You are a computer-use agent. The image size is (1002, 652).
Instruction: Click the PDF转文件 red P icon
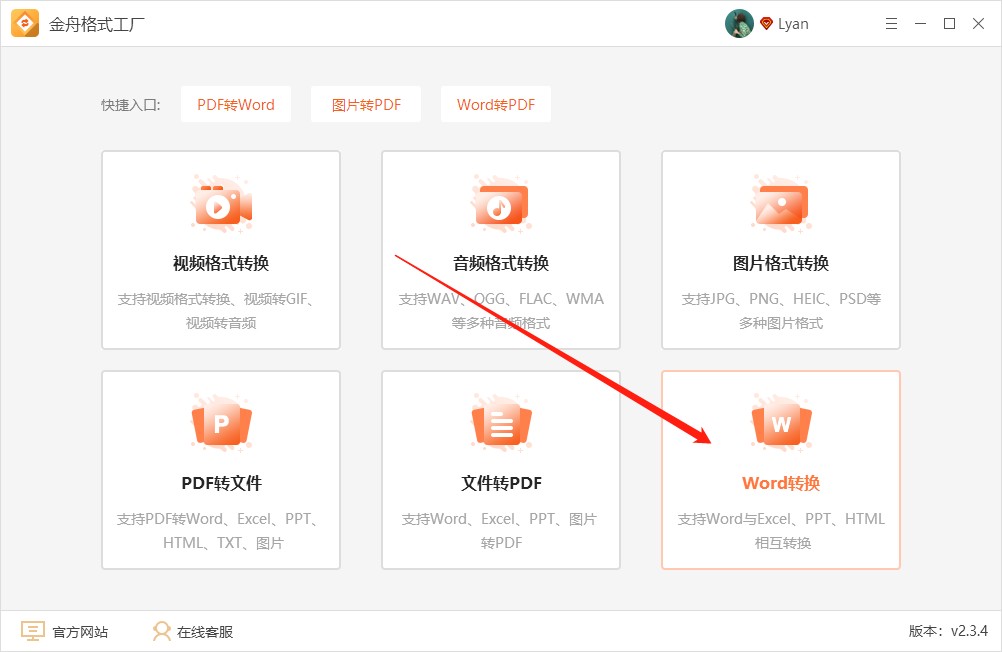(x=220, y=423)
